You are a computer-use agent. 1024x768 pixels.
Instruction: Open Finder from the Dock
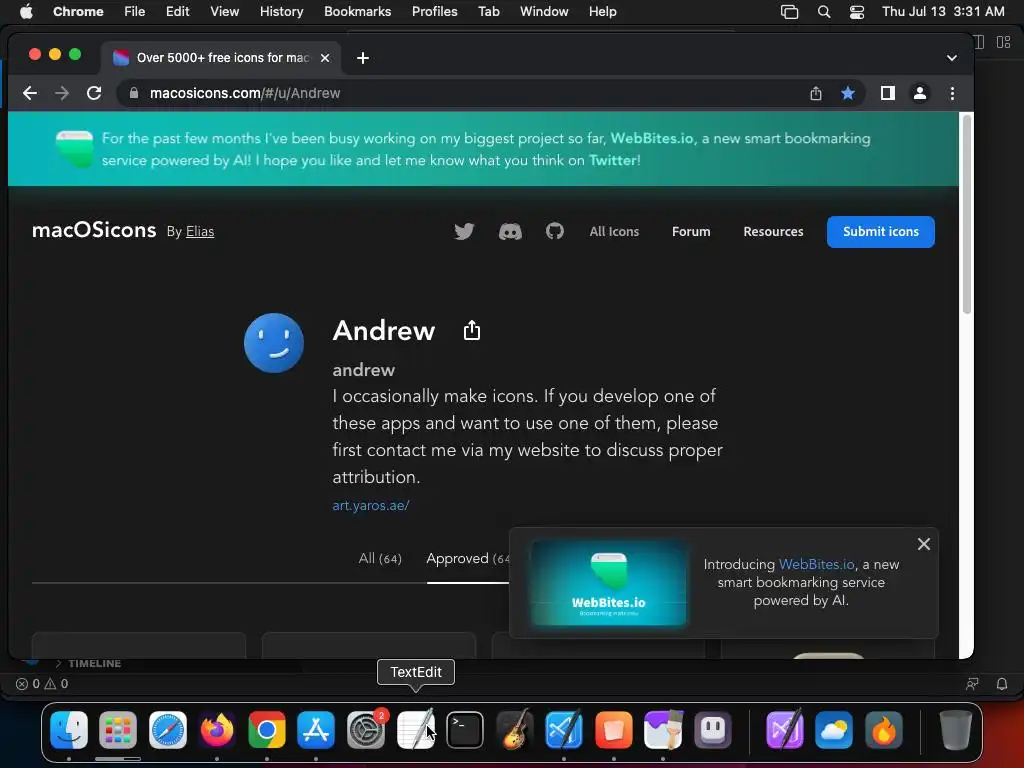coord(69,730)
